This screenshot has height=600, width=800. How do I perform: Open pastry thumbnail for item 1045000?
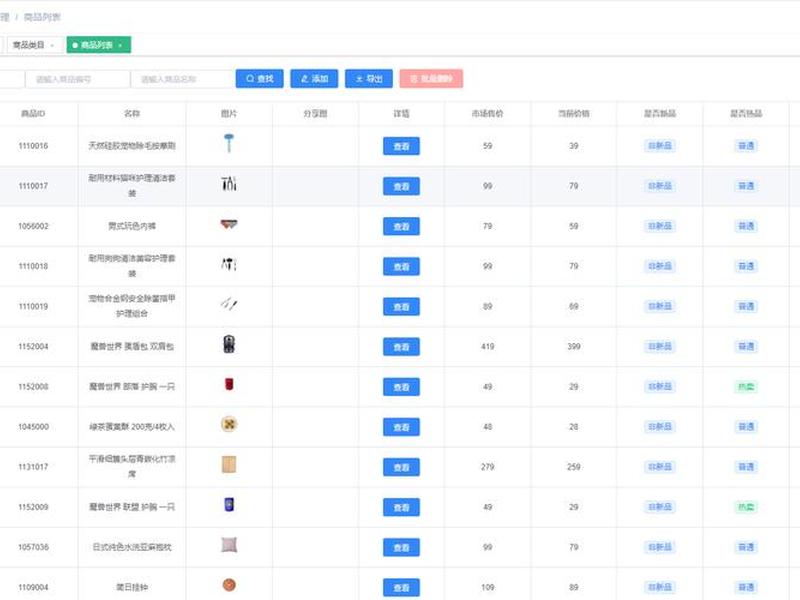[229, 424]
